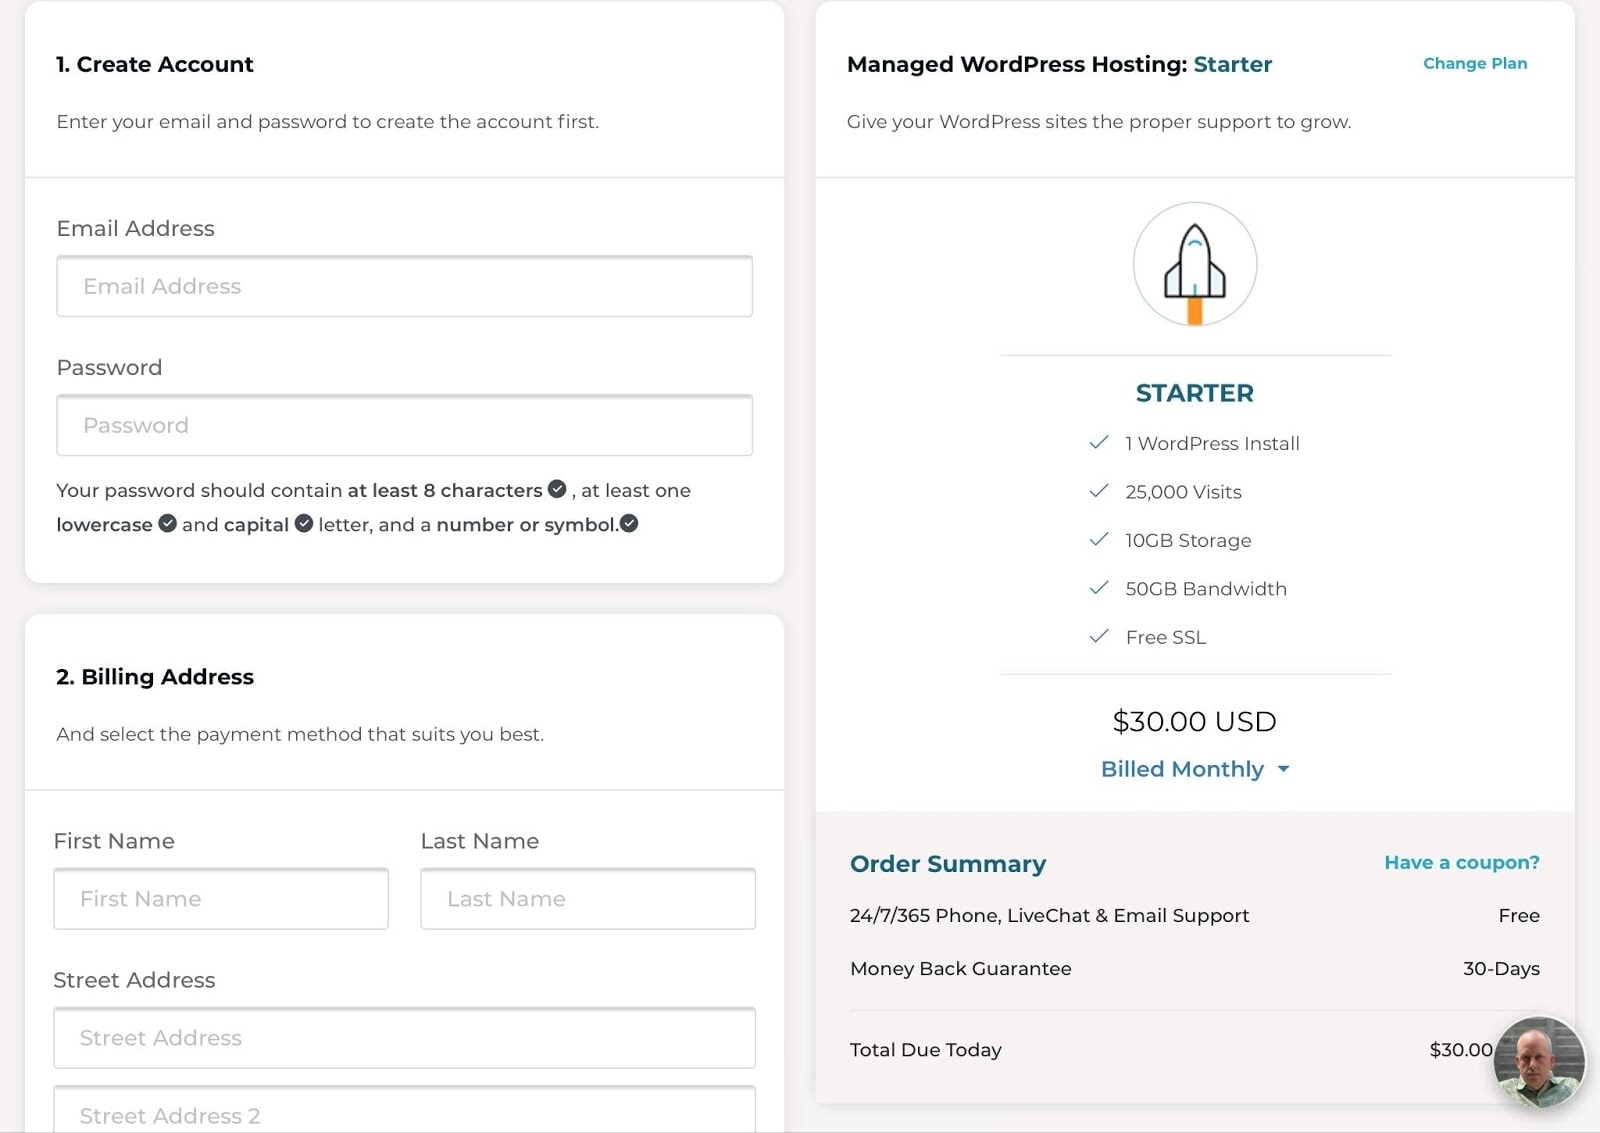1600x1133 pixels.
Task: Focus the Password input field
Action: point(404,425)
